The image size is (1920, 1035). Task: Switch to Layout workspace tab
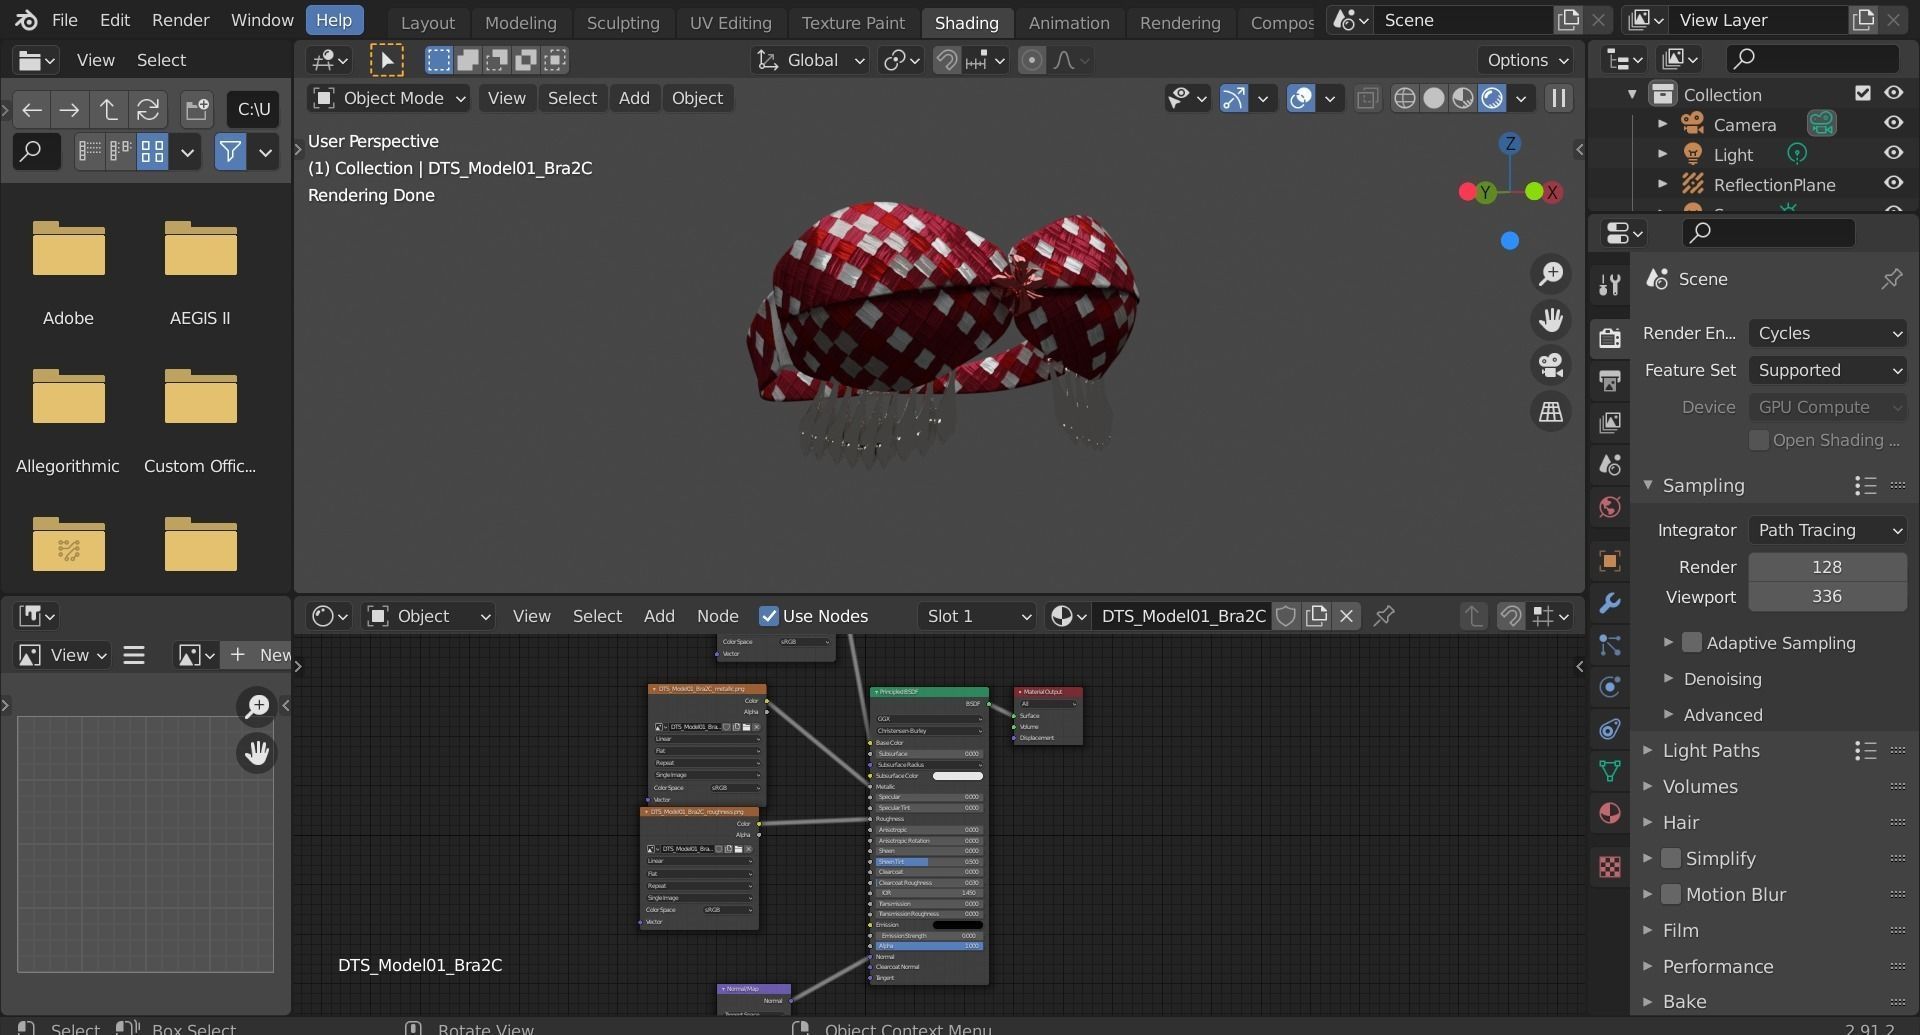[x=427, y=22]
